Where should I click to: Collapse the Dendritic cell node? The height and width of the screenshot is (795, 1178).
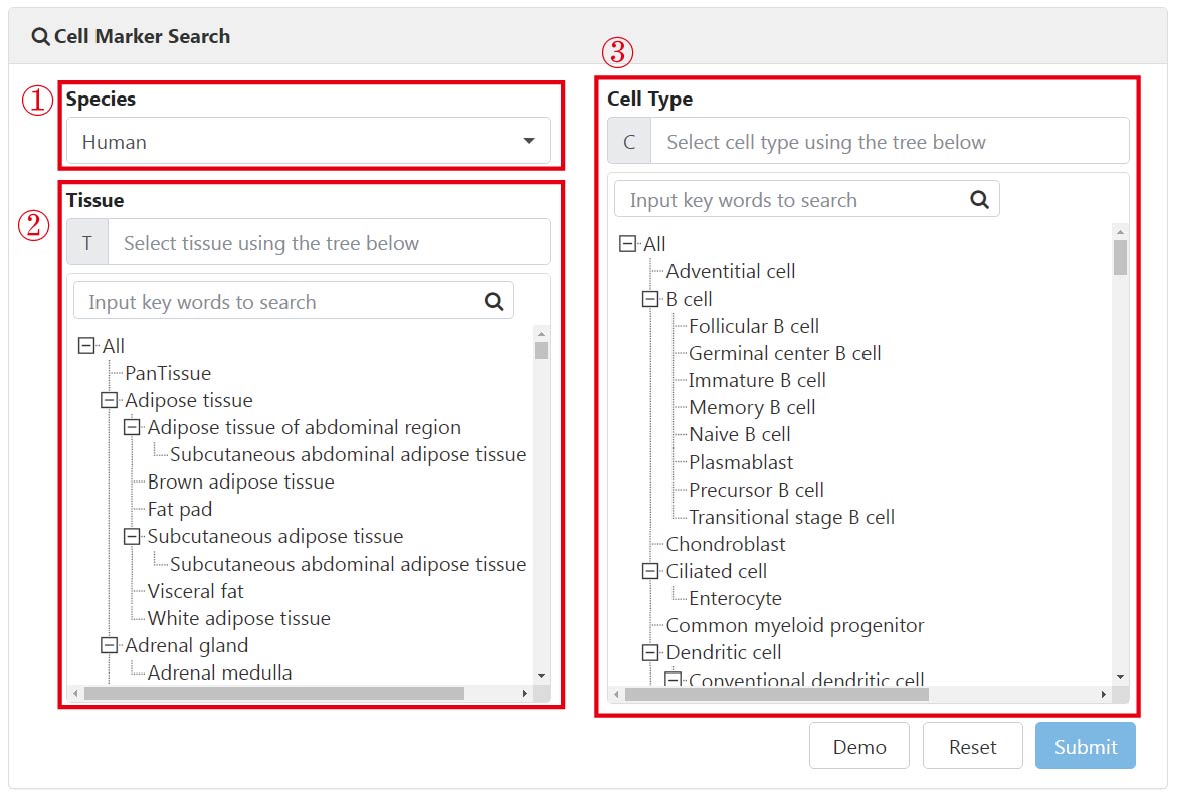[x=650, y=652]
